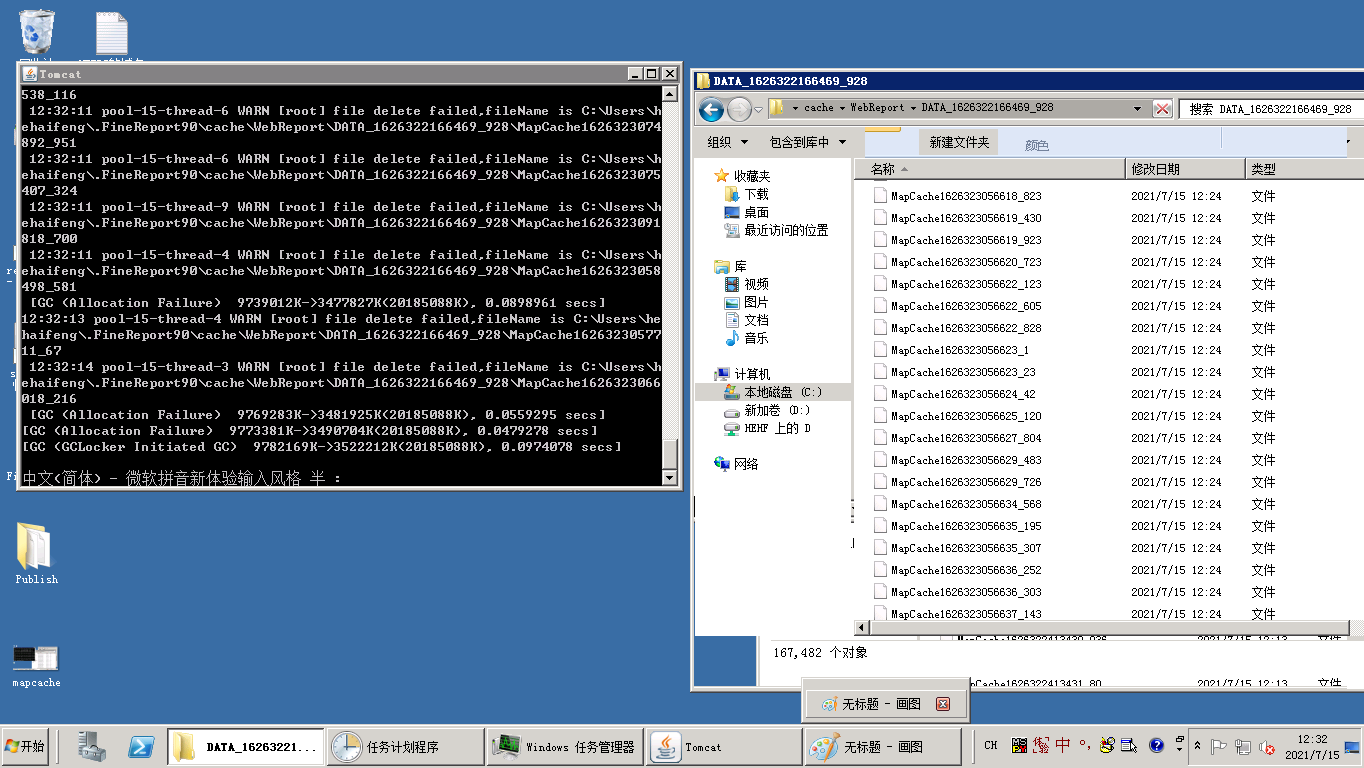Image resolution: width=1364 pixels, height=768 pixels.
Task: Switch to 任务计划程序 in taskbar
Action: point(404,747)
